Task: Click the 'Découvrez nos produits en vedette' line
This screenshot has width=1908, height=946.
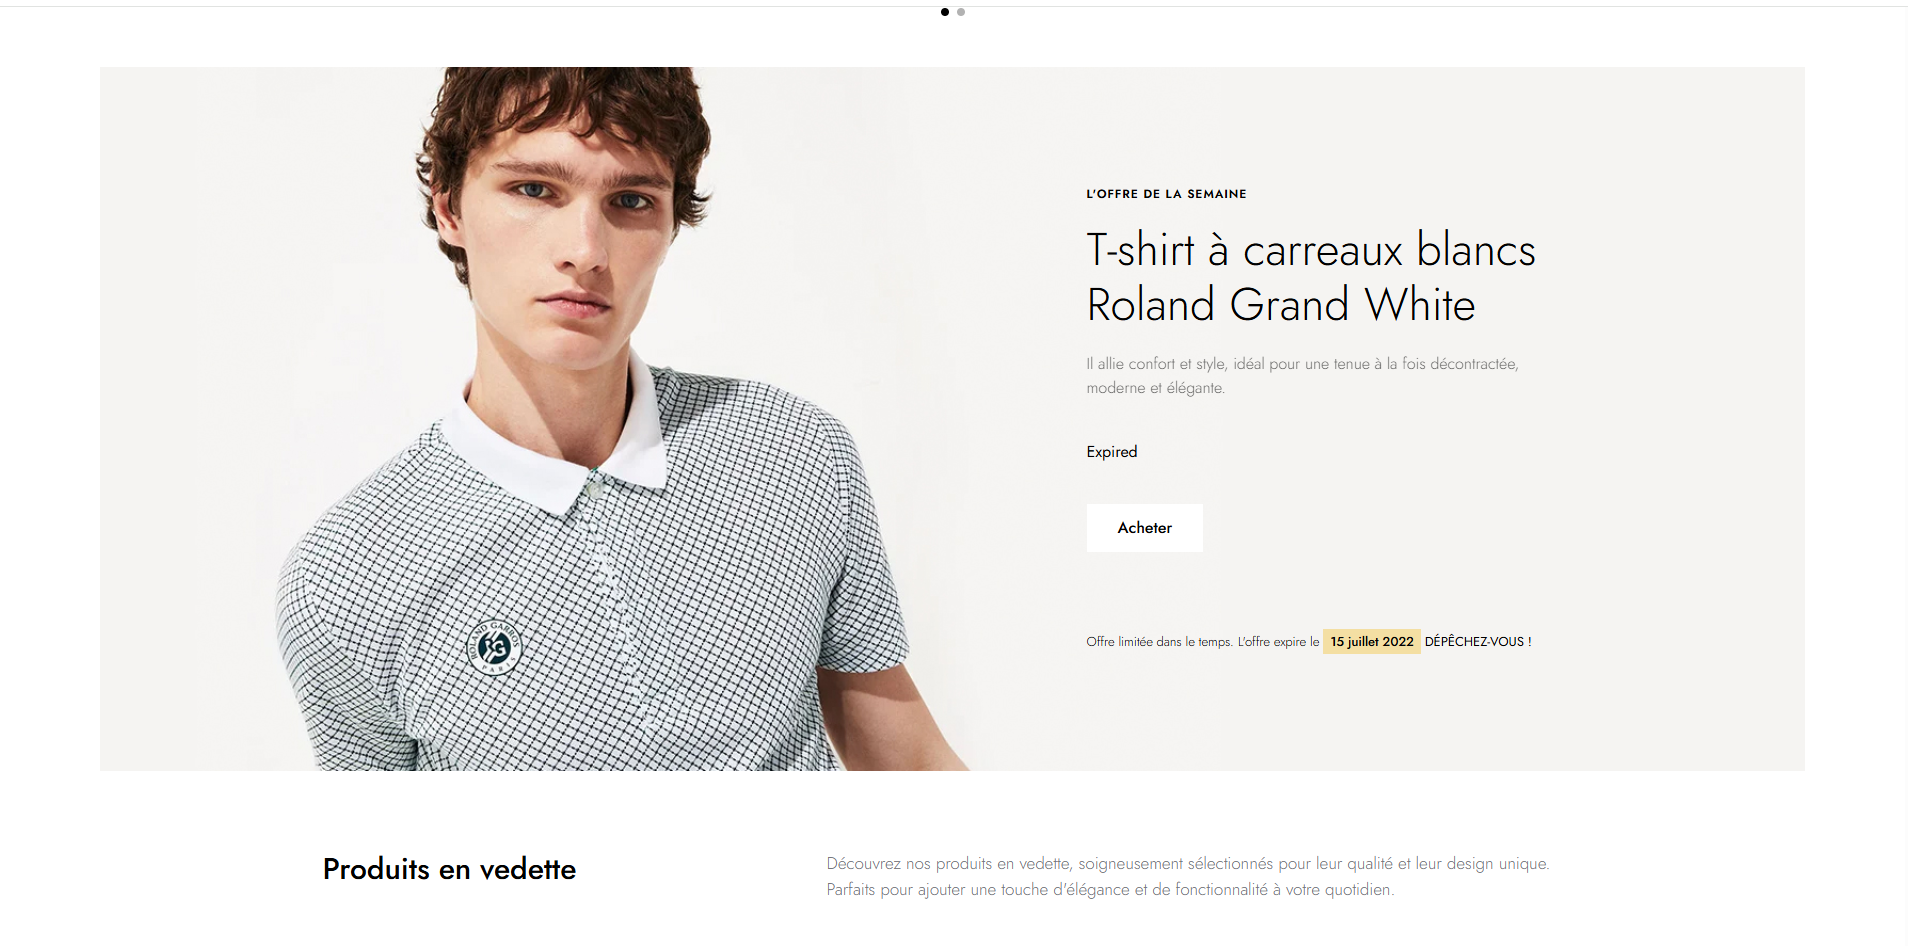Action: 1188,864
